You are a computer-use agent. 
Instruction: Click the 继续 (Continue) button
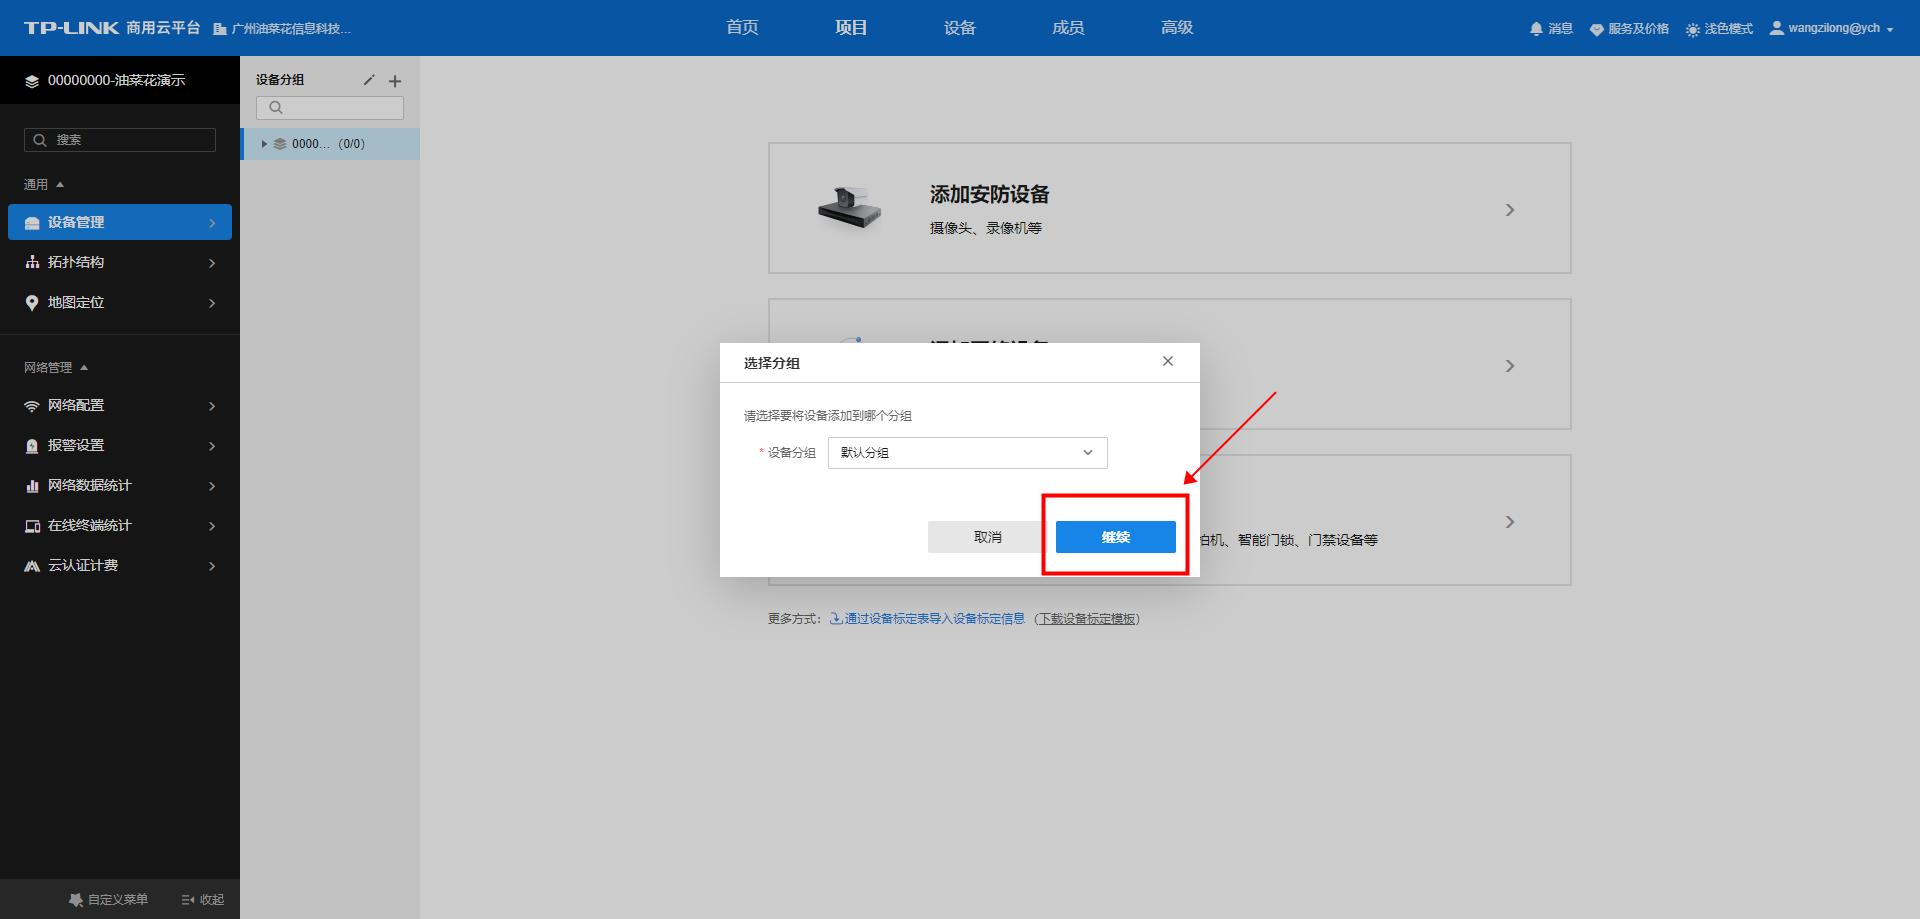coord(1115,537)
